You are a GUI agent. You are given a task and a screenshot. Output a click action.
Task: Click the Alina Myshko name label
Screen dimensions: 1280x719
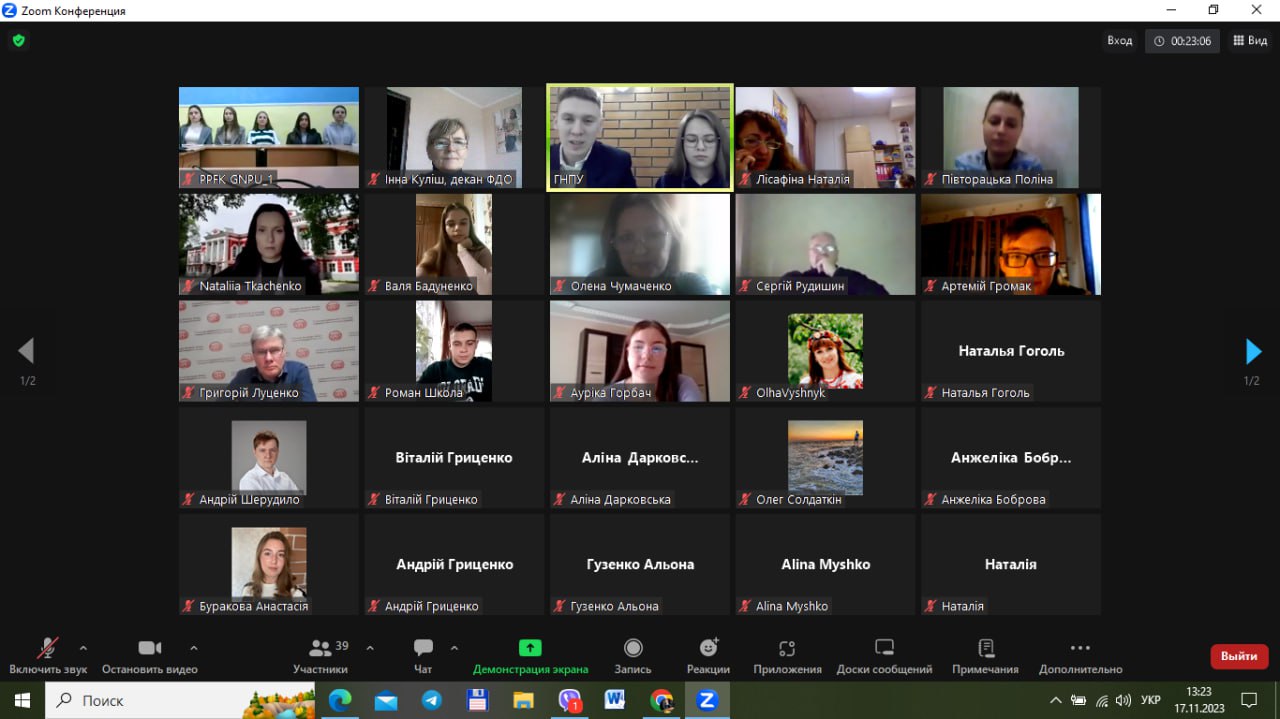click(792, 607)
